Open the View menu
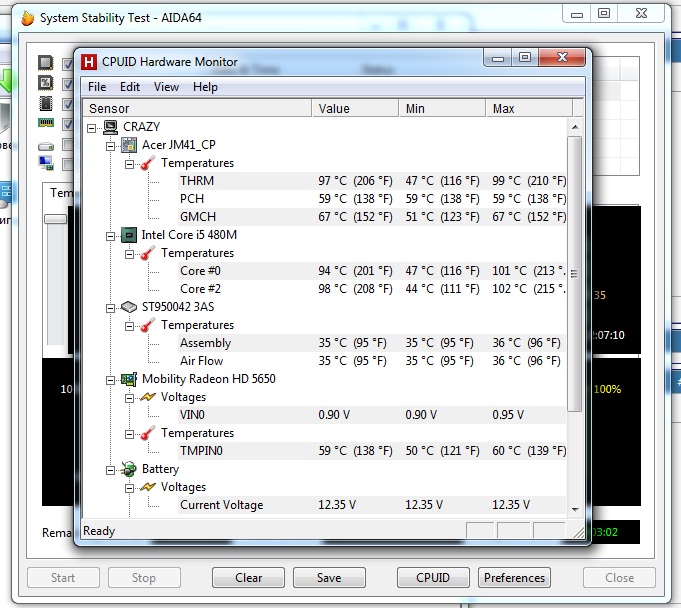Screen dimensions: 681x608 (166, 87)
